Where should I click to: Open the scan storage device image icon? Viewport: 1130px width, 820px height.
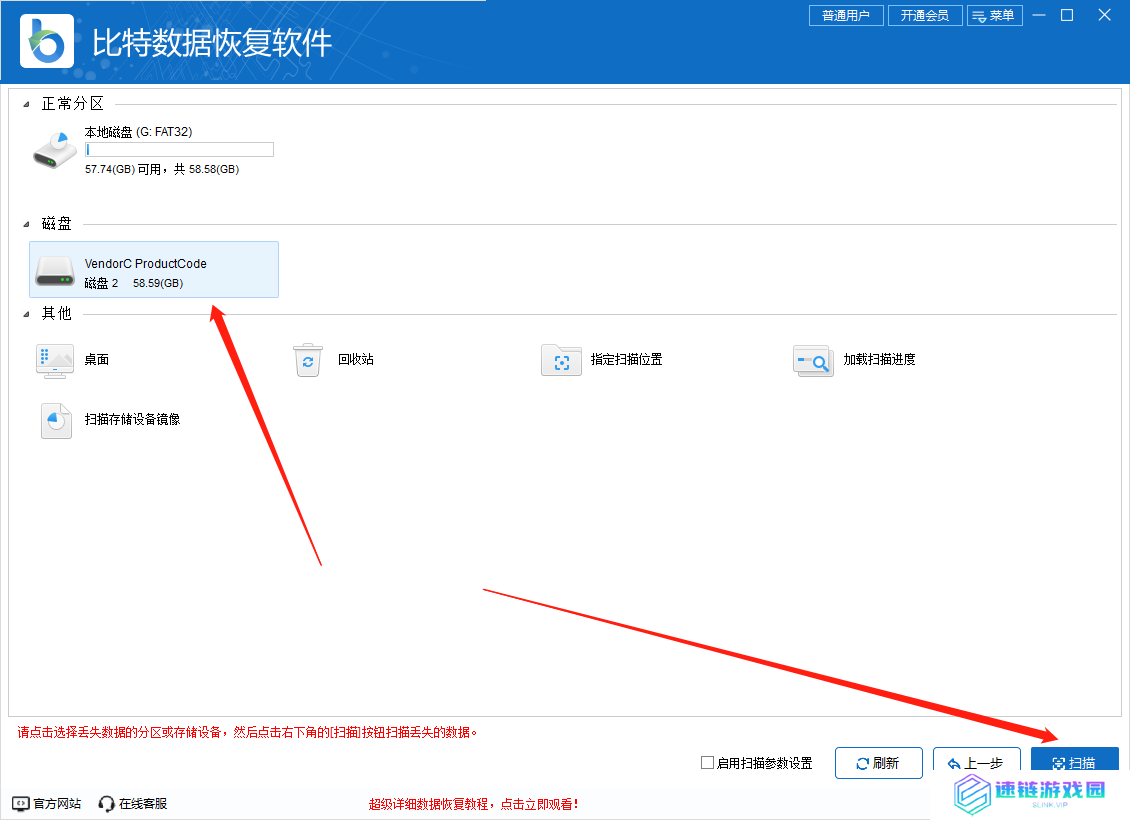click(x=56, y=420)
